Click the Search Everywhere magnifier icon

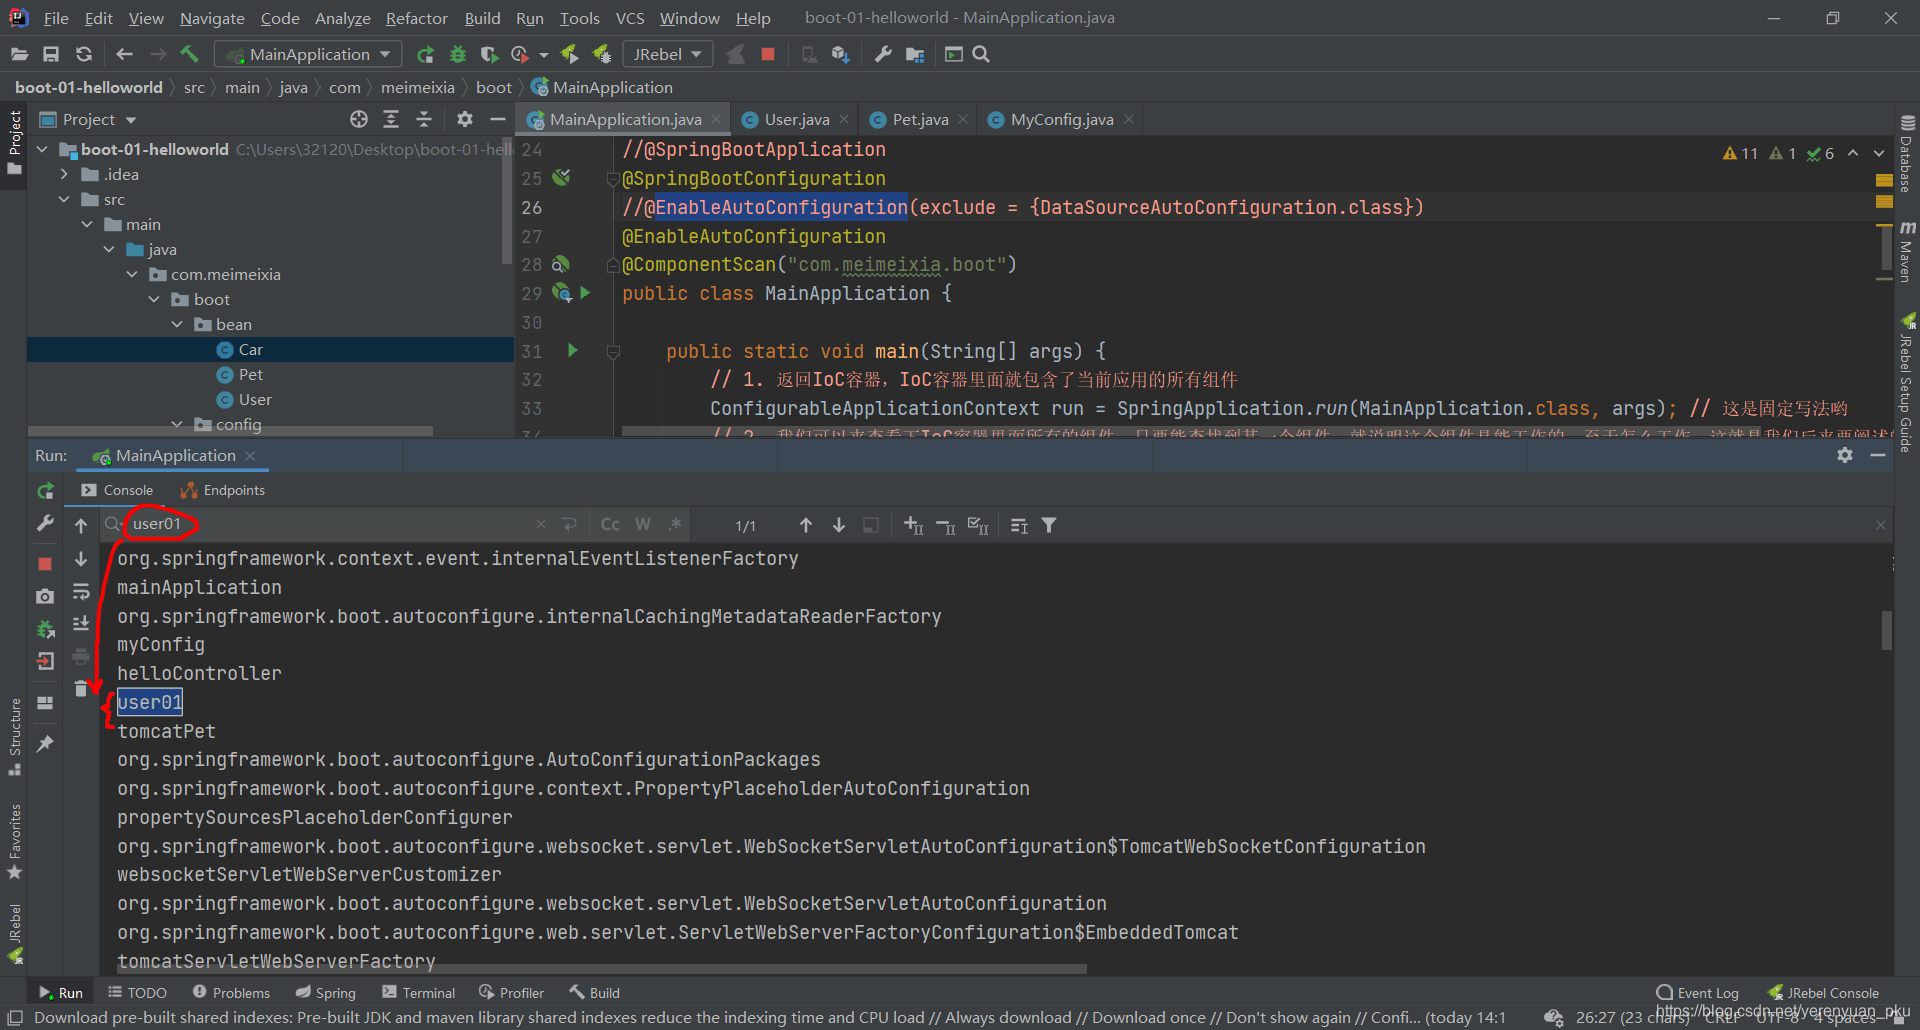[x=981, y=54]
